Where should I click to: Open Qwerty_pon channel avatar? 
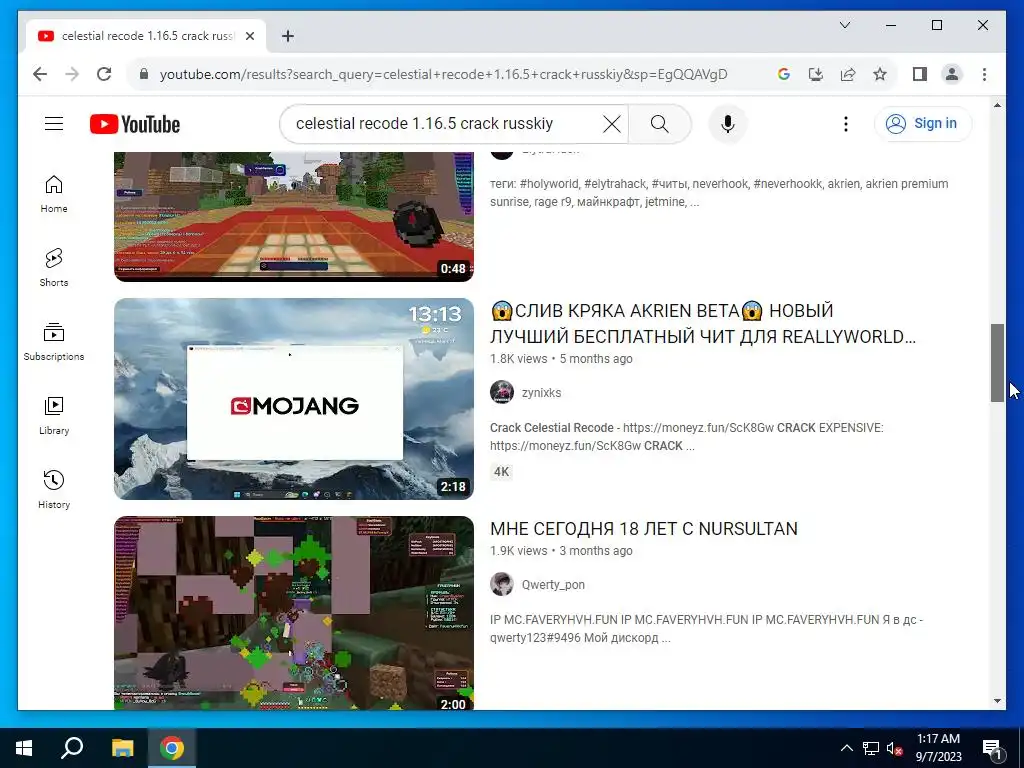point(502,584)
